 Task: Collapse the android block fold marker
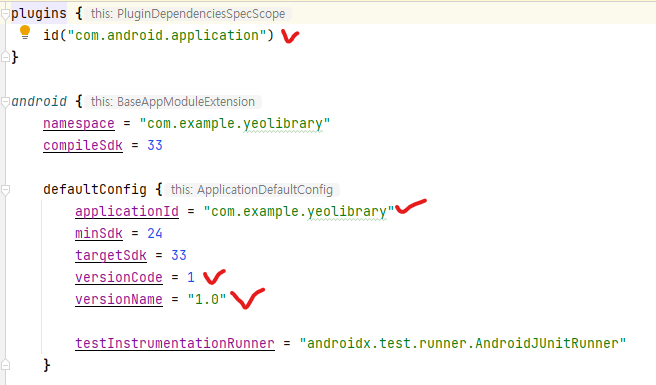(5, 102)
